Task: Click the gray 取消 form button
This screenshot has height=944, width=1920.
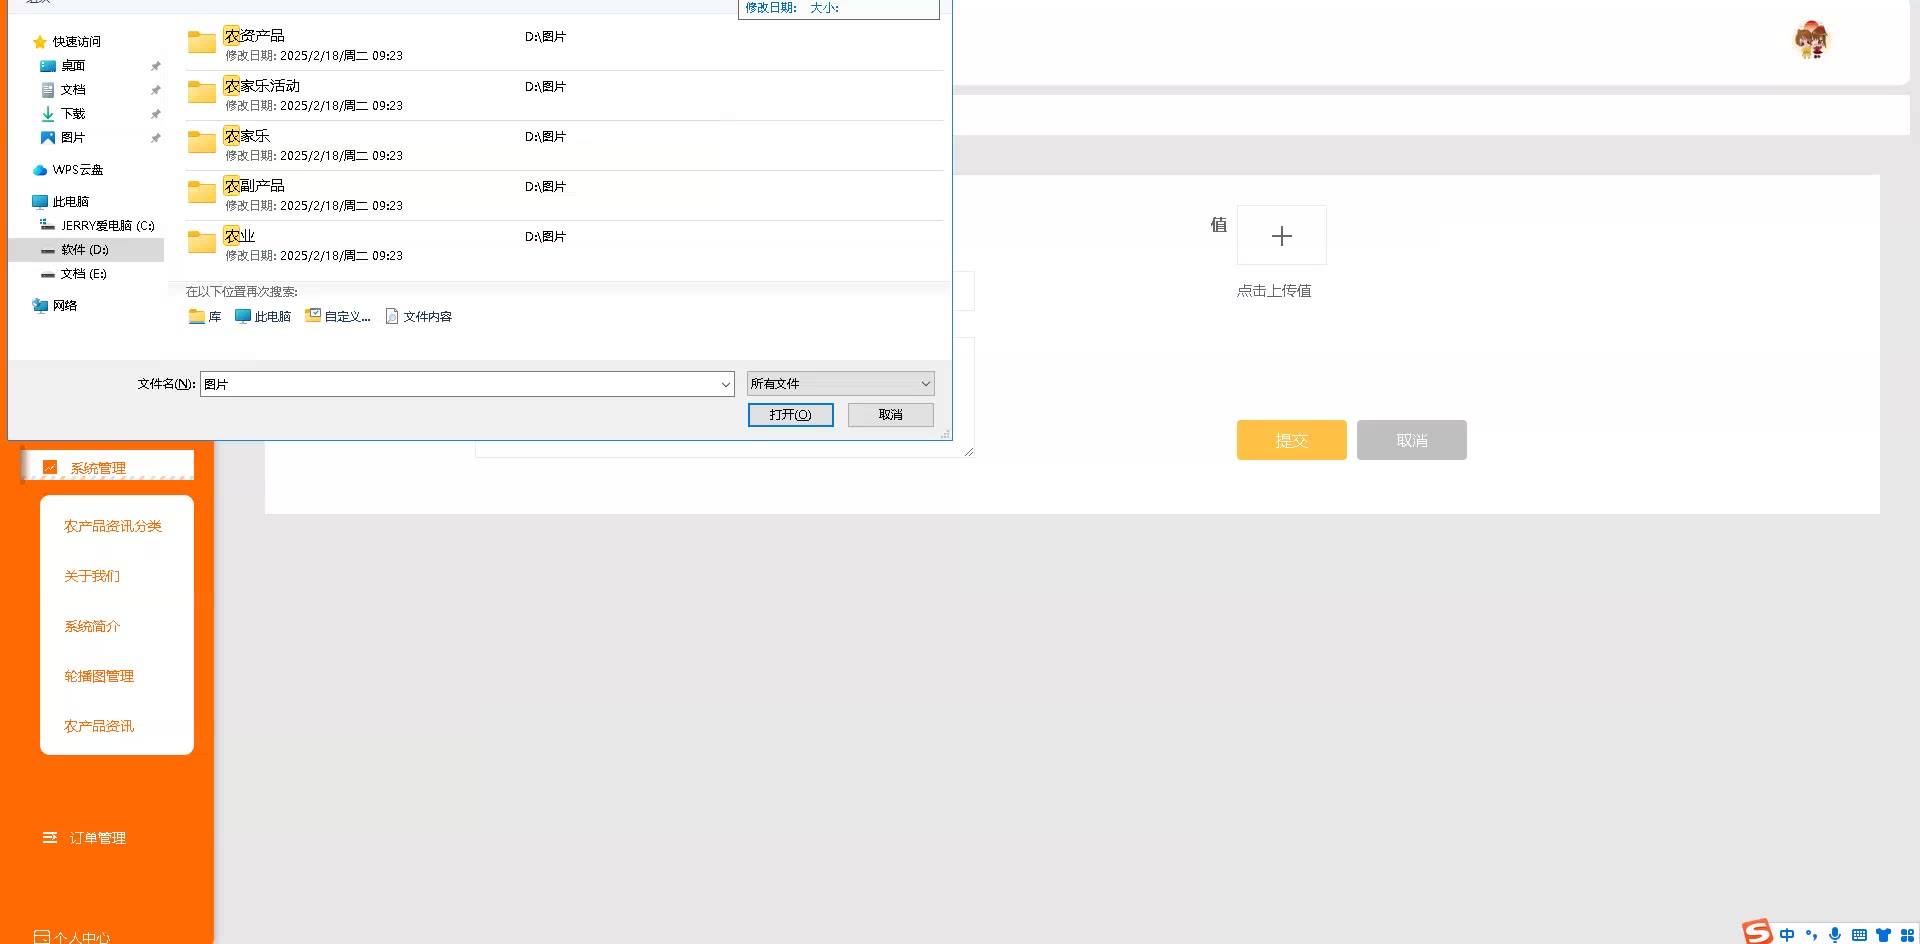Action: pyautogui.click(x=1412, y=440)
